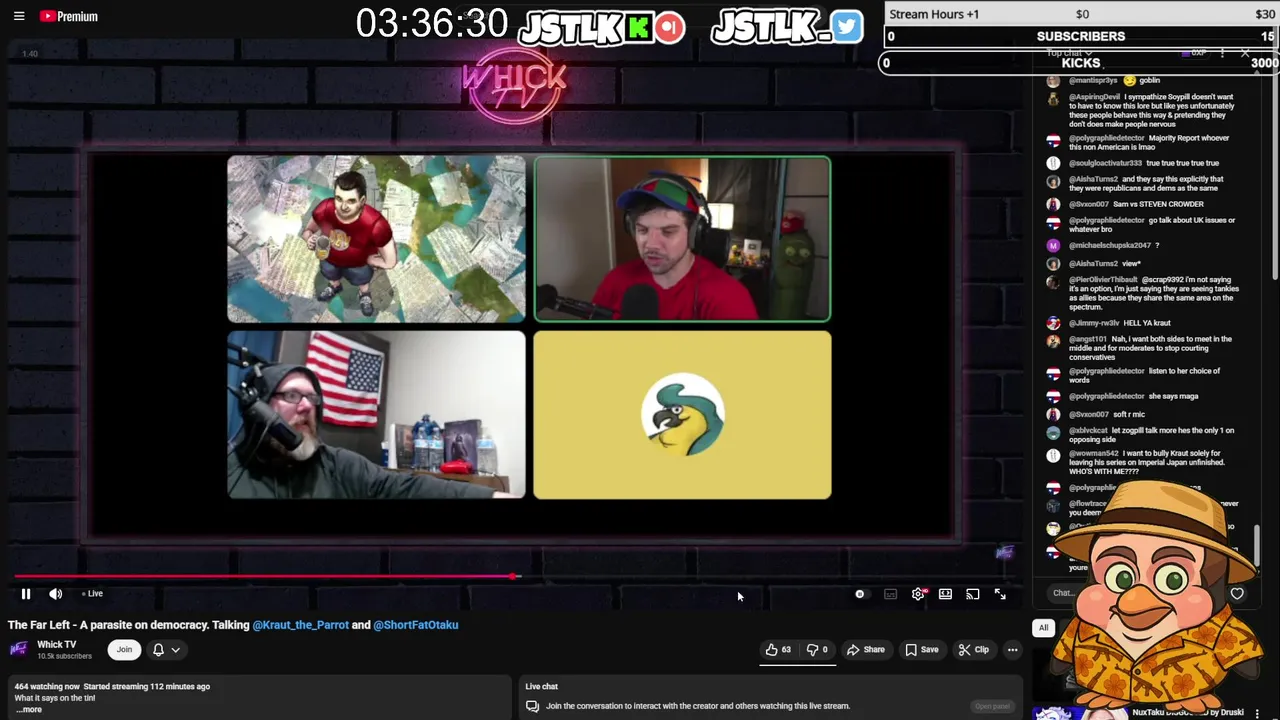Click @soulgloactivatur333 chat message
Viewport: 1280px width, 720px height.
tap(1145, 163)
